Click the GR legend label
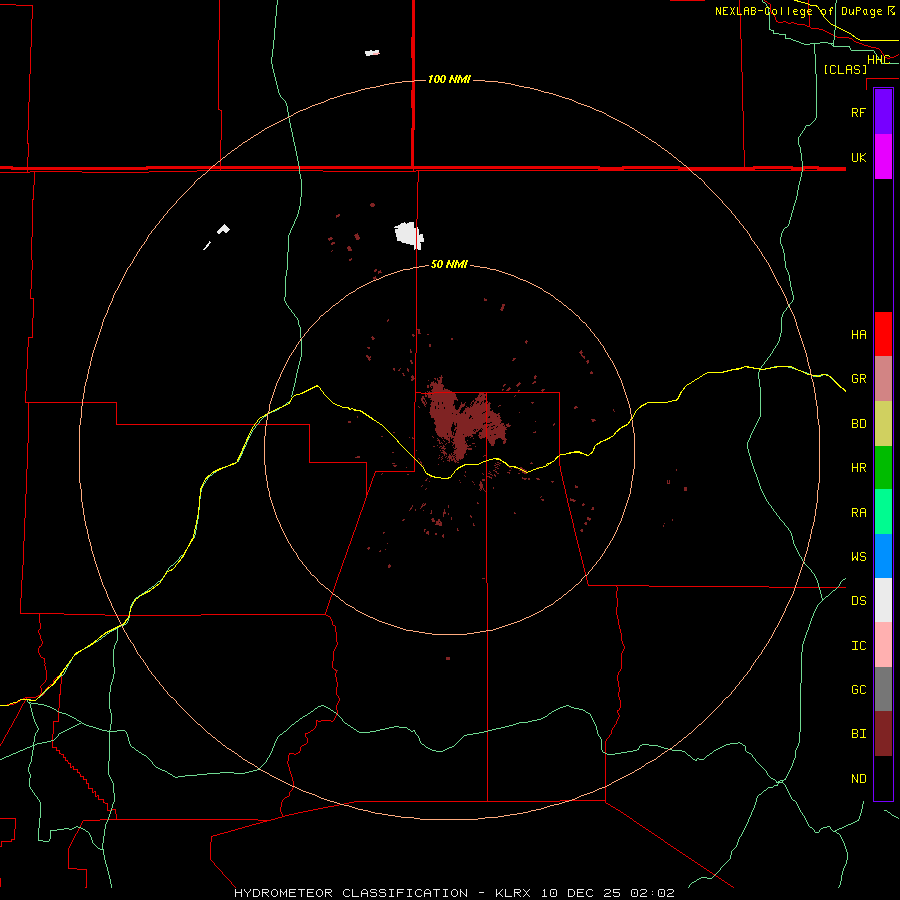 859,379
